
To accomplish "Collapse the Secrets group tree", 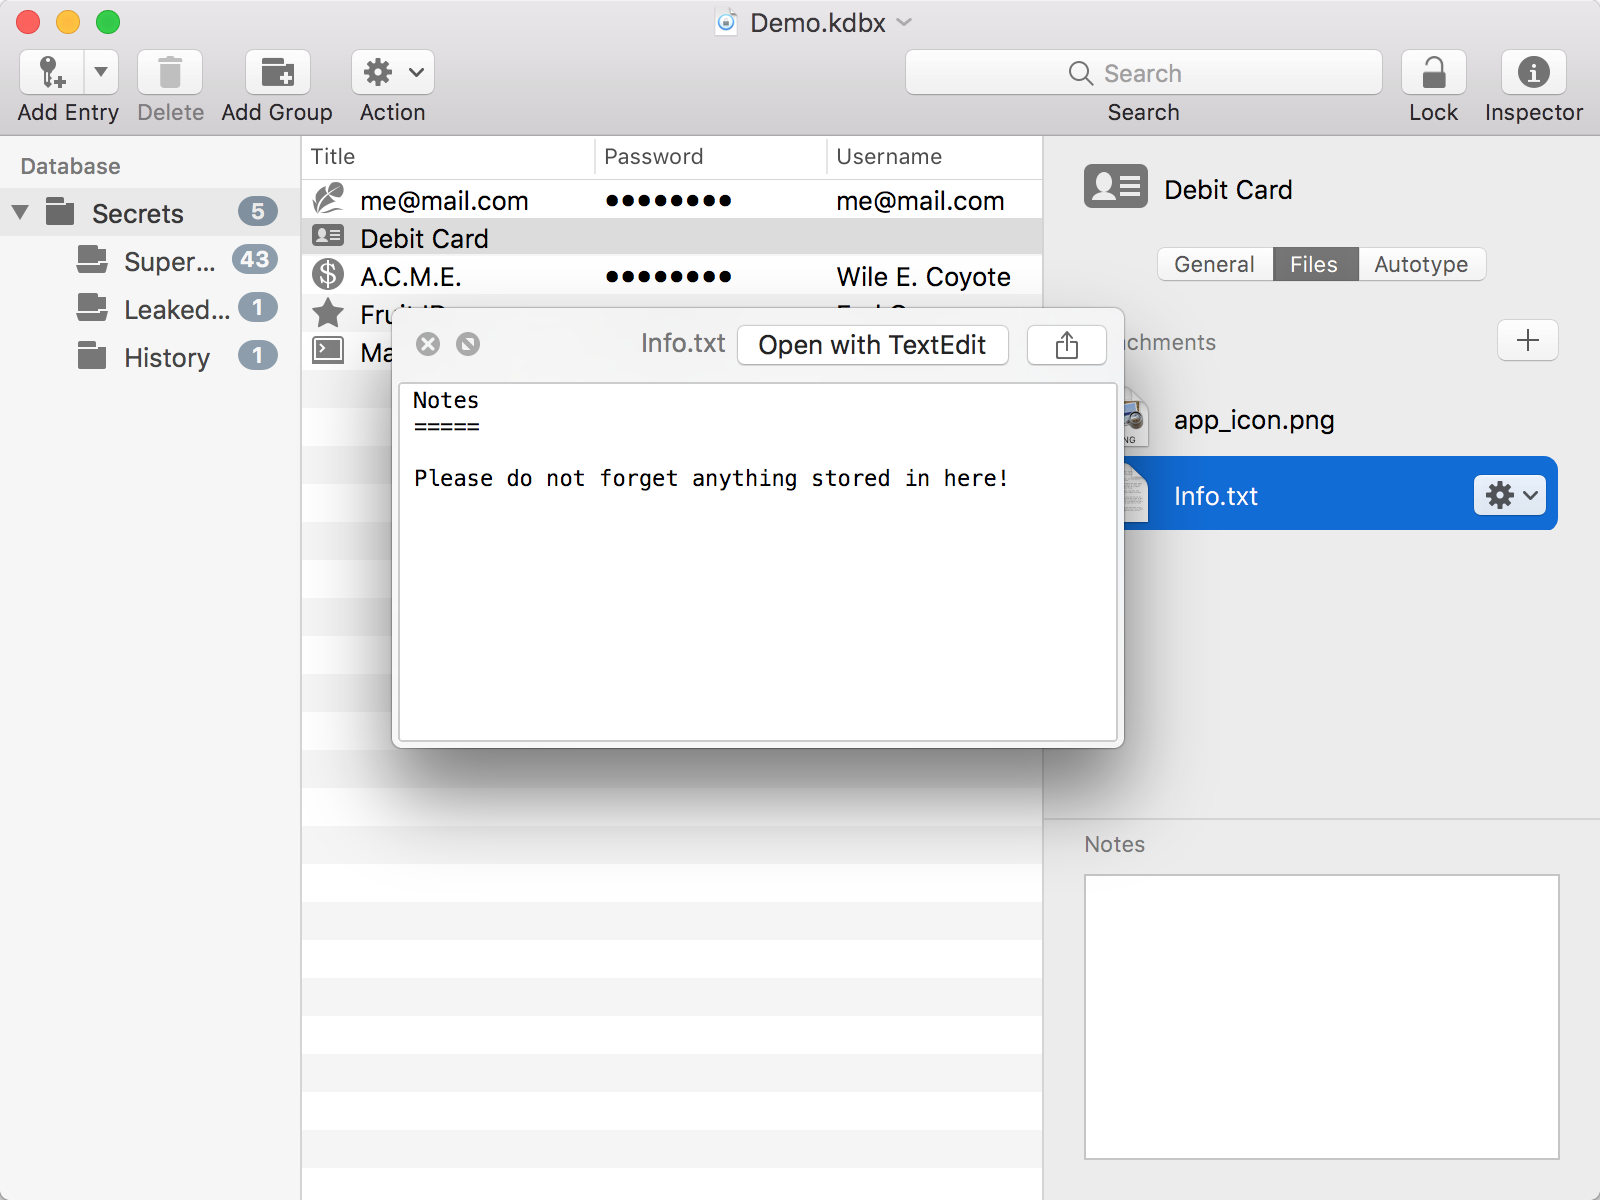I will (x=20, y=213).
